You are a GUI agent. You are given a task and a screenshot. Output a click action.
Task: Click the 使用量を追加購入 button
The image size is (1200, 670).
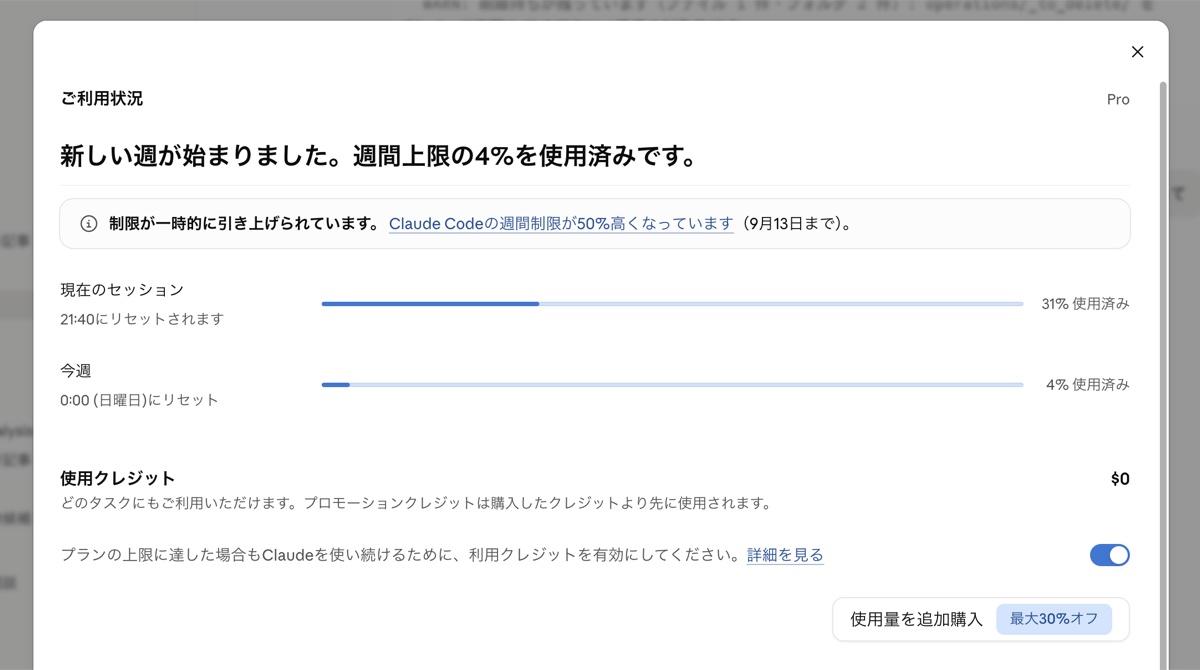981,619
